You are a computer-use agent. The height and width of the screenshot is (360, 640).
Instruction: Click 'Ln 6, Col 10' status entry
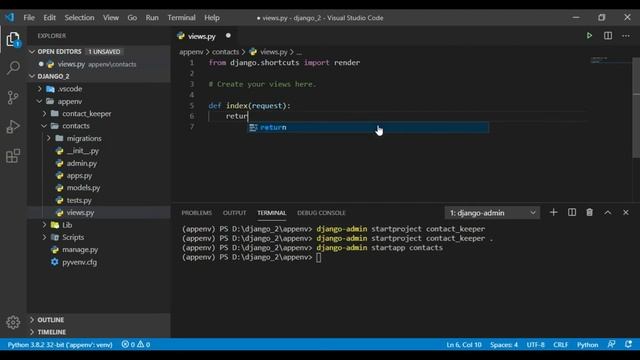(464, 344)
